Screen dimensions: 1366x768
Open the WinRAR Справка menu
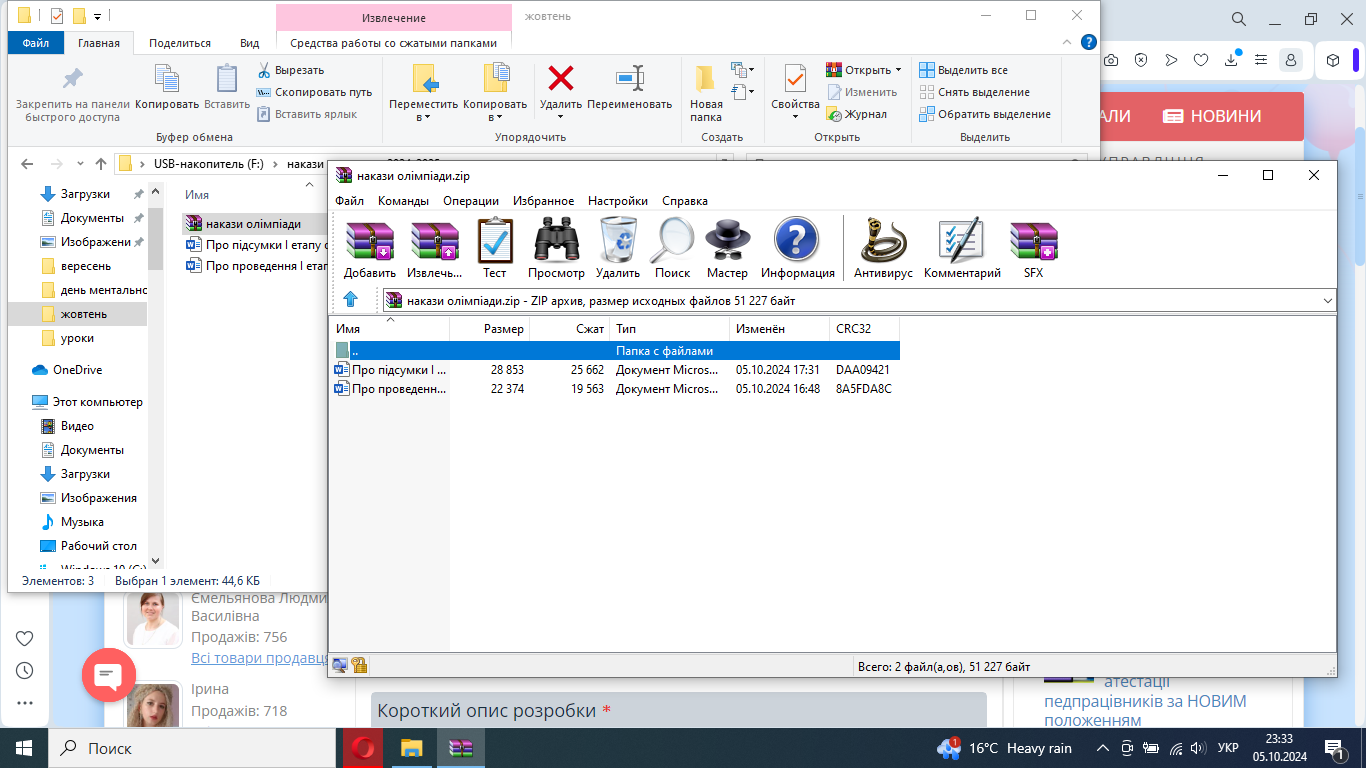tap(685, 201)
